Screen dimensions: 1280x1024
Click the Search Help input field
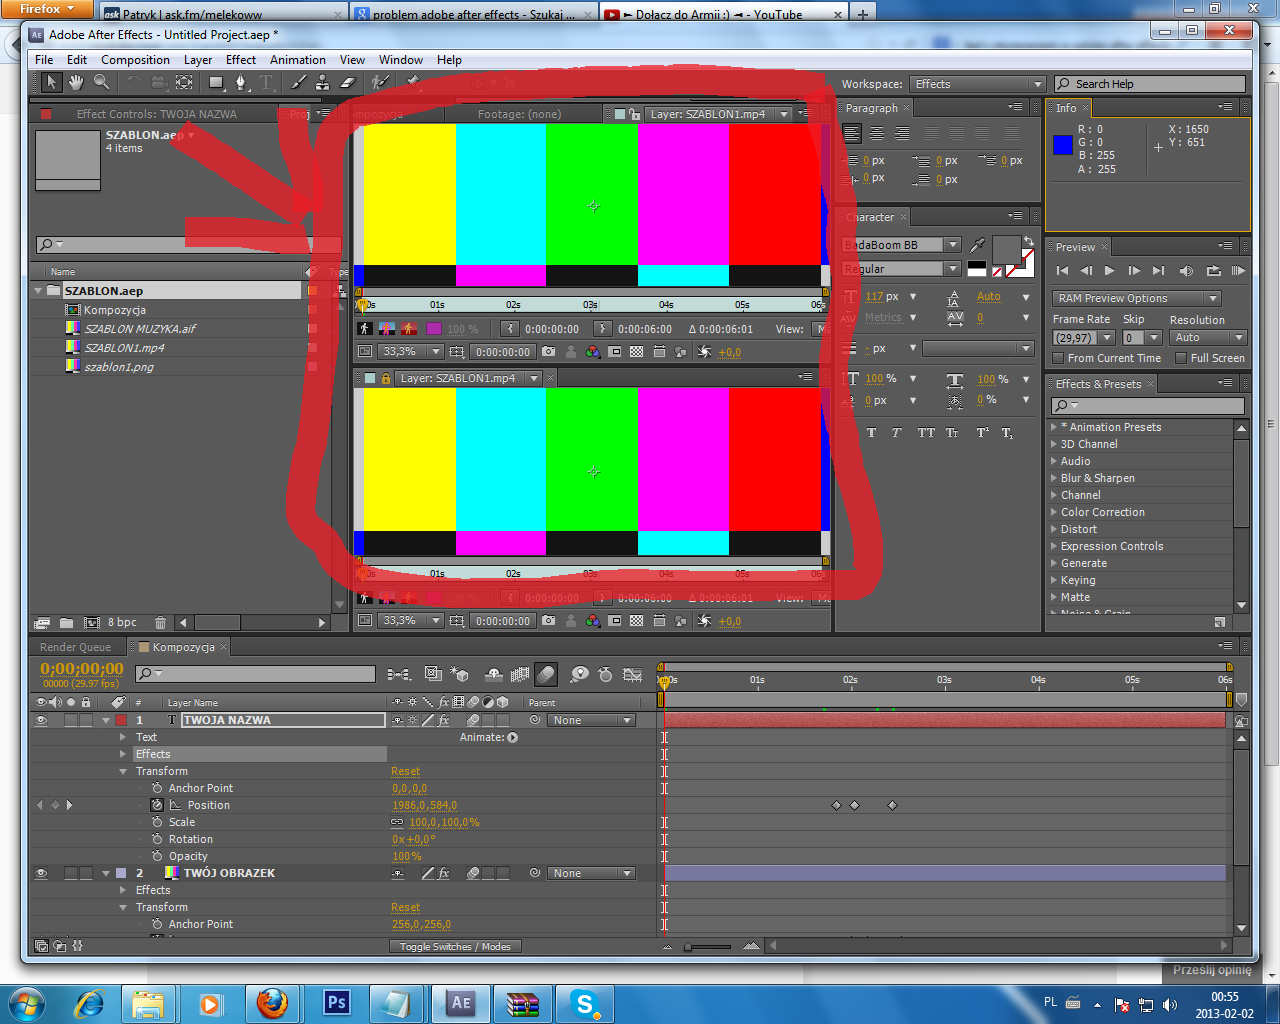[x=1149, y=84]
